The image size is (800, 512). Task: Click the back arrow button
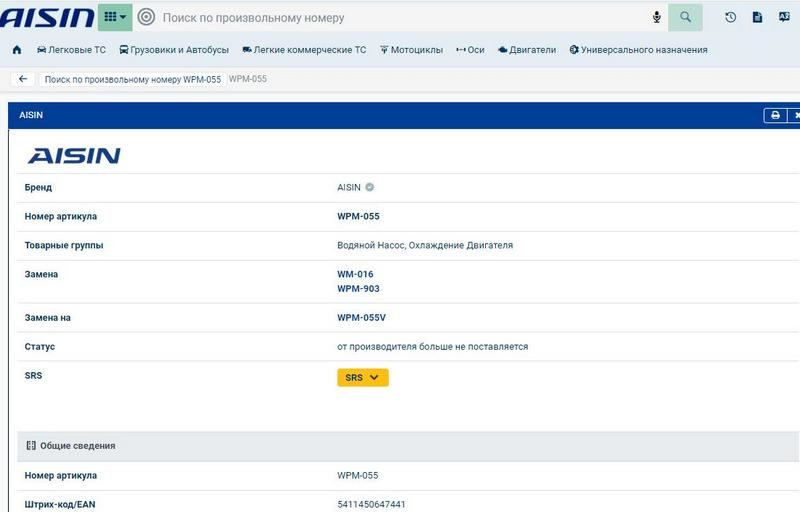click(22, 79)
